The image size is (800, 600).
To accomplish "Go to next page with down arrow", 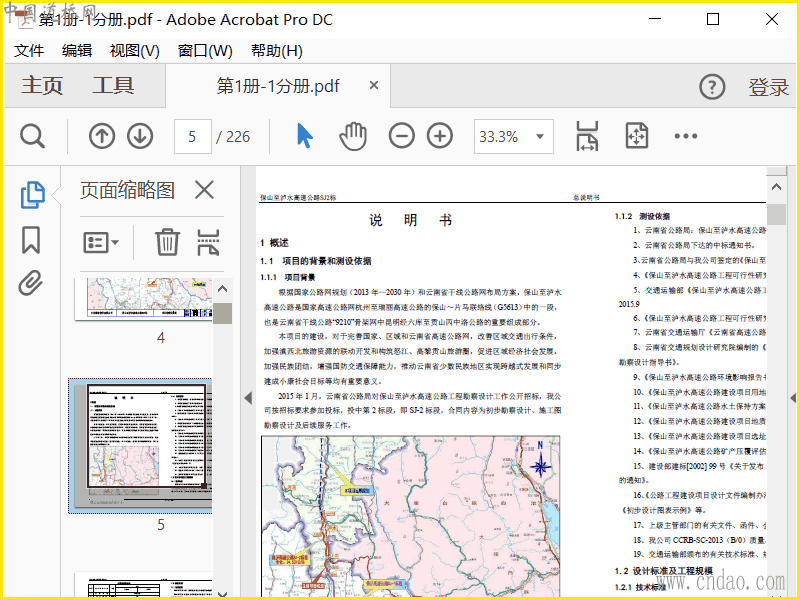I will coord(140,136).
